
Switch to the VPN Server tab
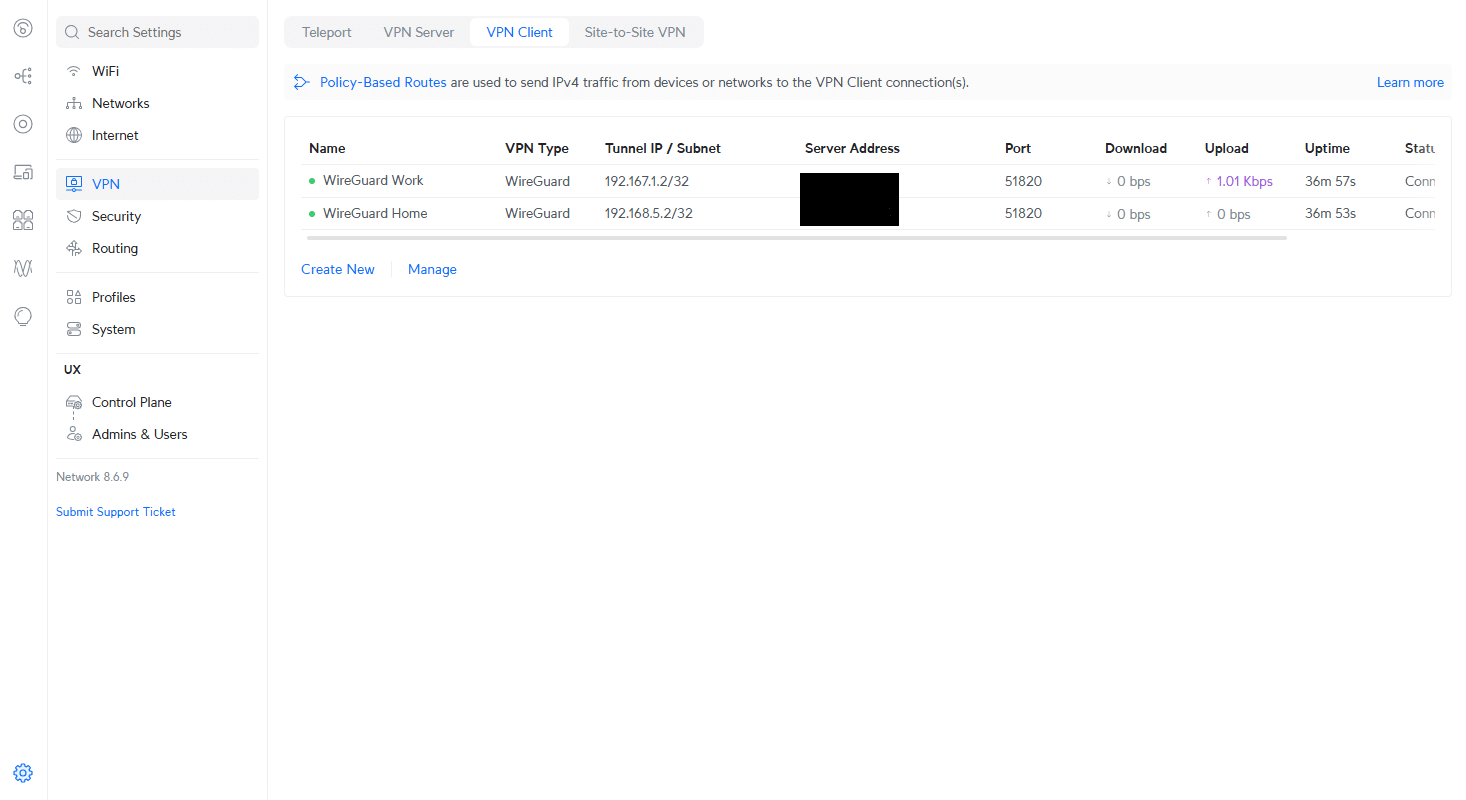click(x=419, y=32)
